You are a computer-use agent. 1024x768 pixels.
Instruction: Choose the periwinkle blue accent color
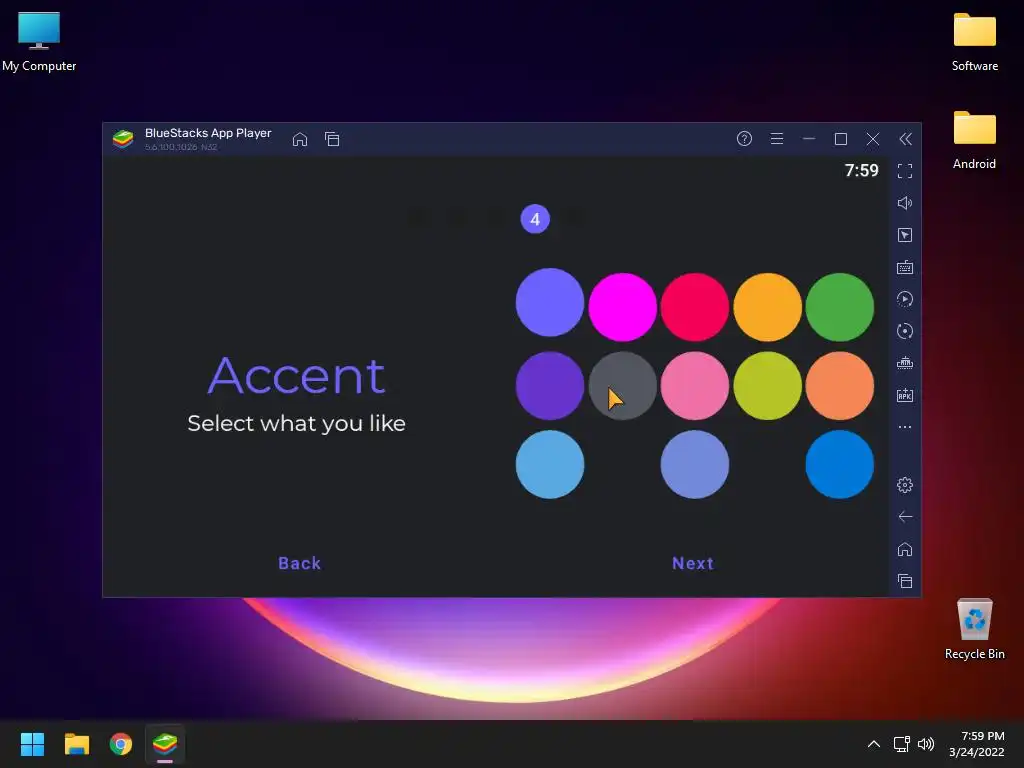695,464
